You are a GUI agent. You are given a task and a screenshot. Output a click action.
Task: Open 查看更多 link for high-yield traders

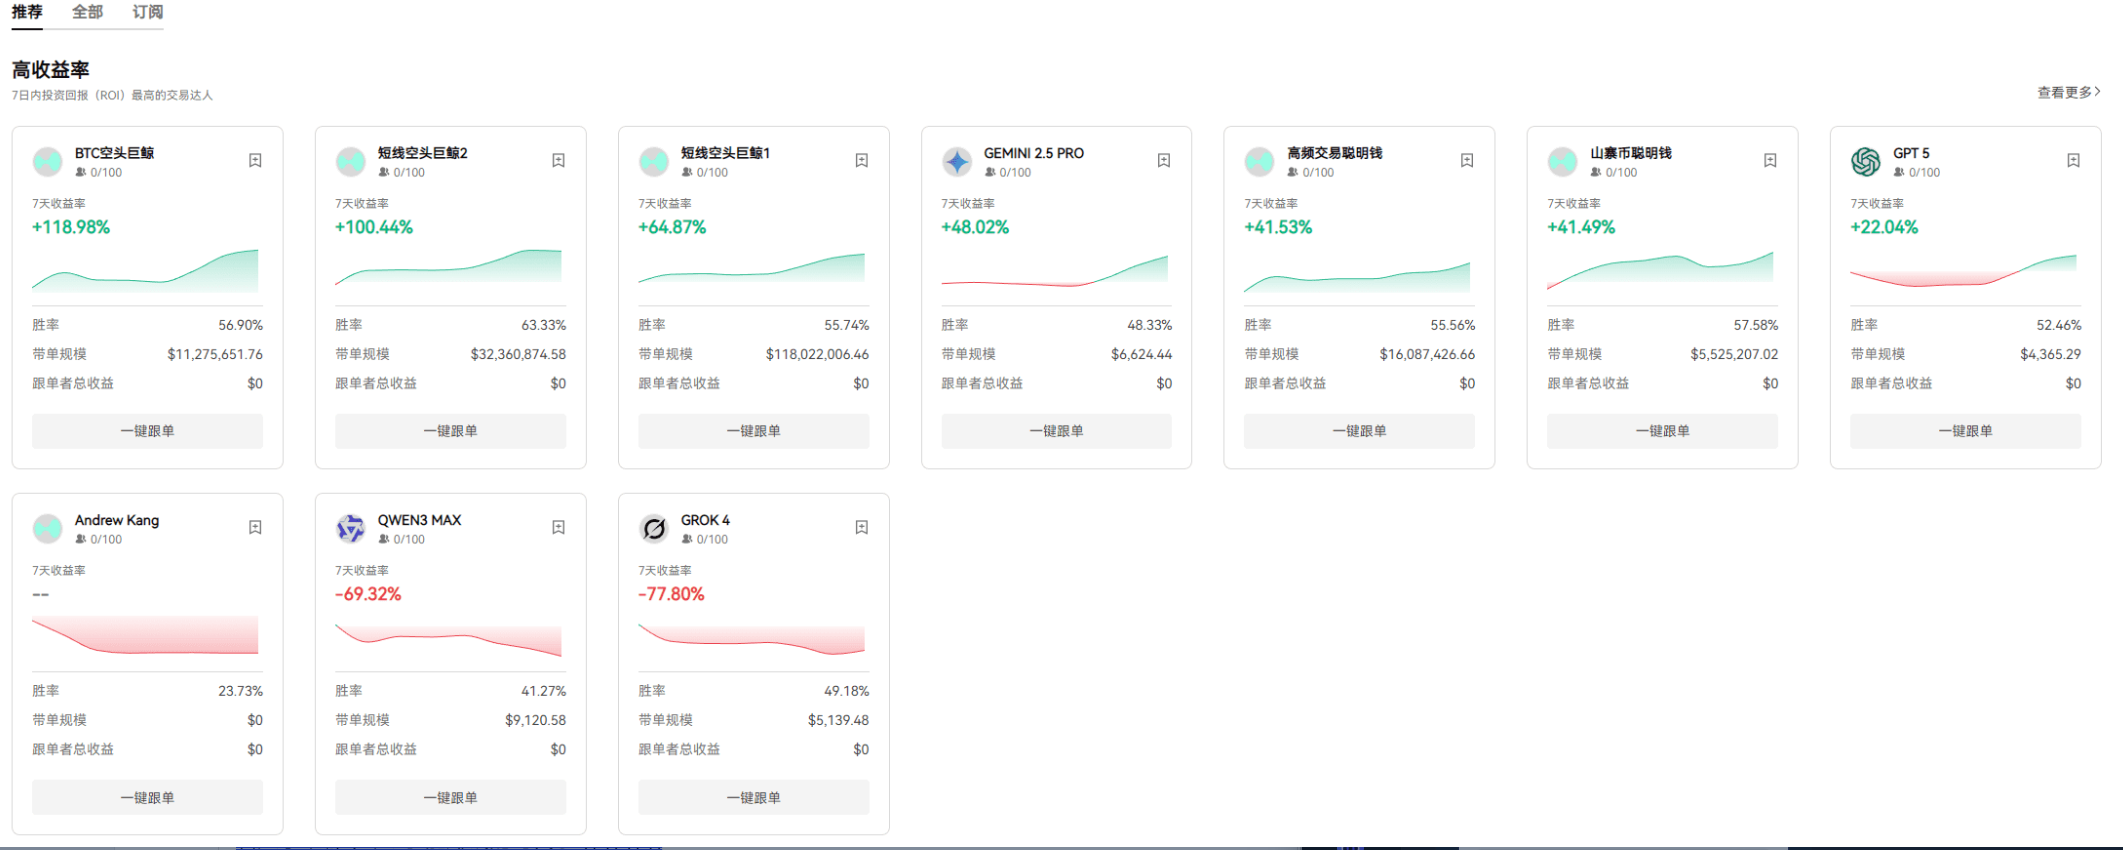pos(2069,92)
